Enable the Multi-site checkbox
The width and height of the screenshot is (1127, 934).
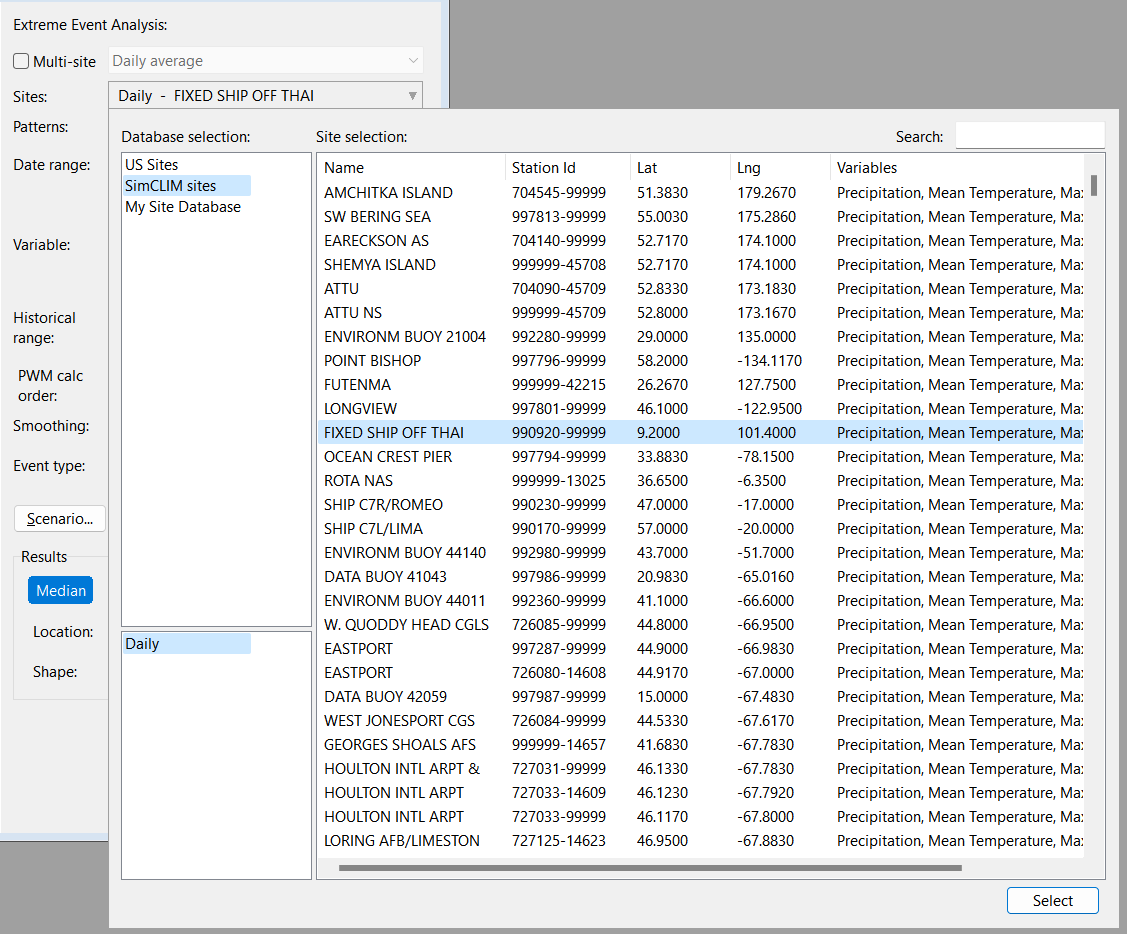[x=21, y=61]
